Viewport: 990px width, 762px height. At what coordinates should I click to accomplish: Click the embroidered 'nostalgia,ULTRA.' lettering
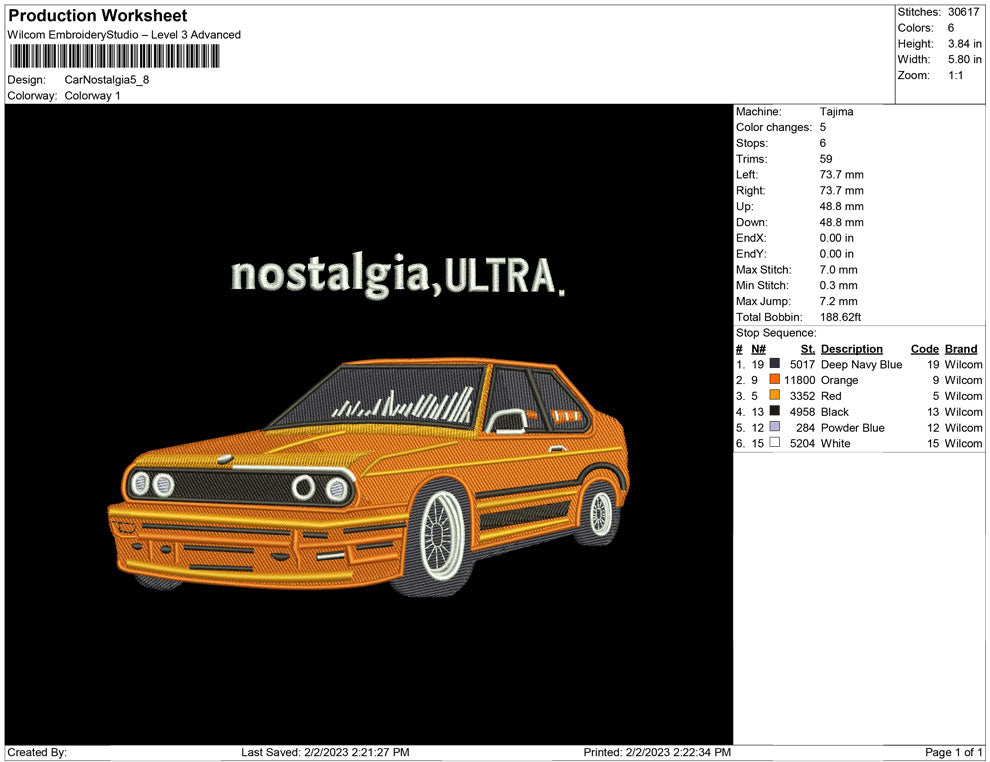click(x=396, y=275)
